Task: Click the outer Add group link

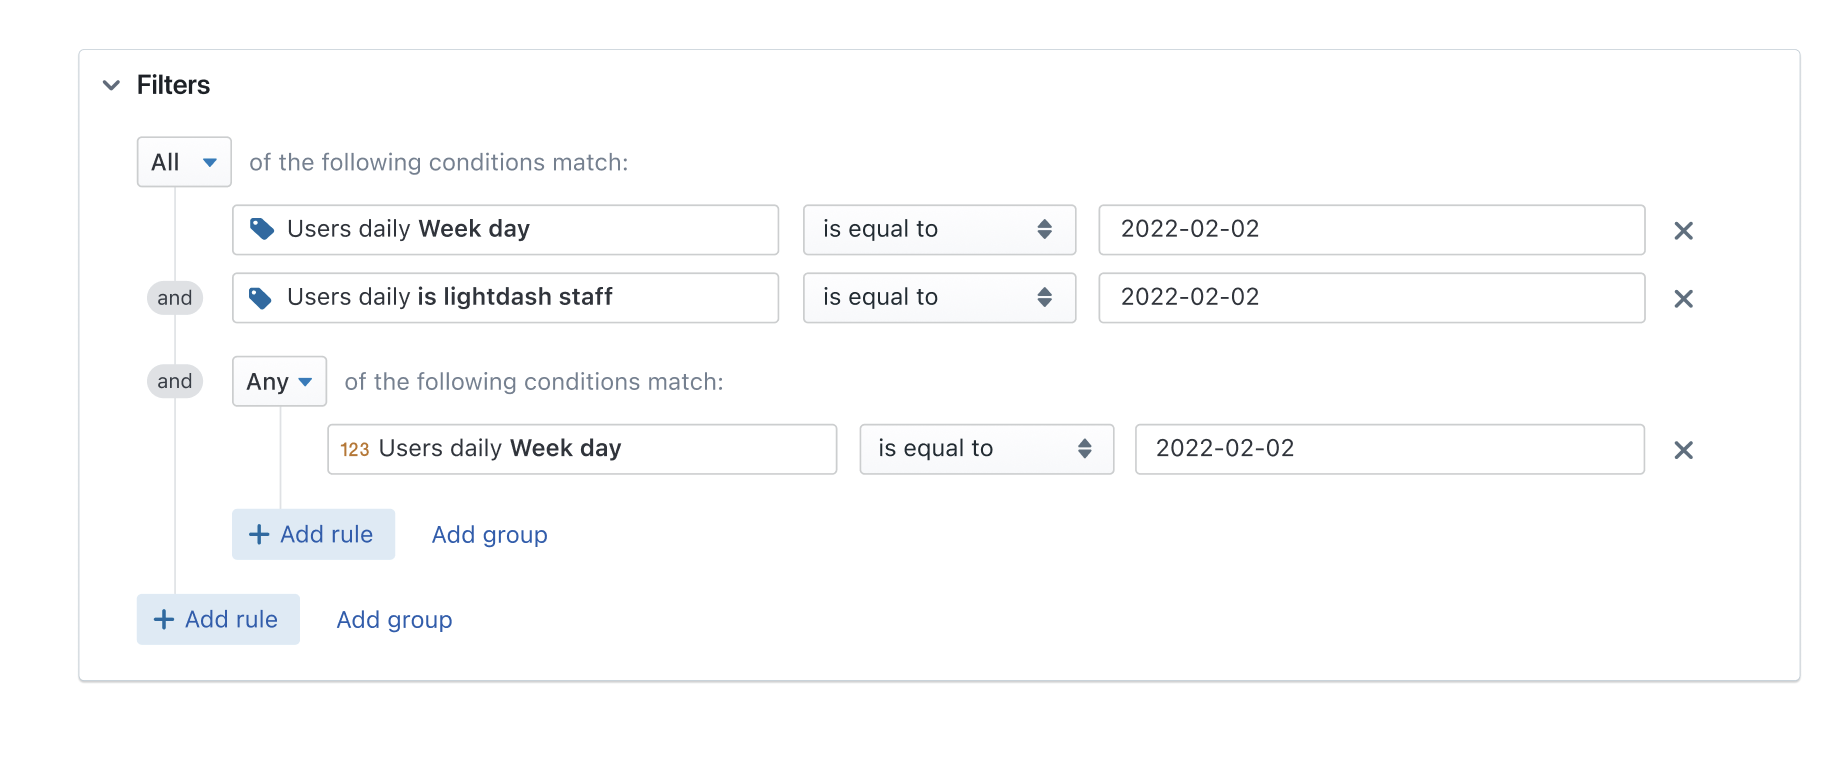Action: [x=394, y=619]
